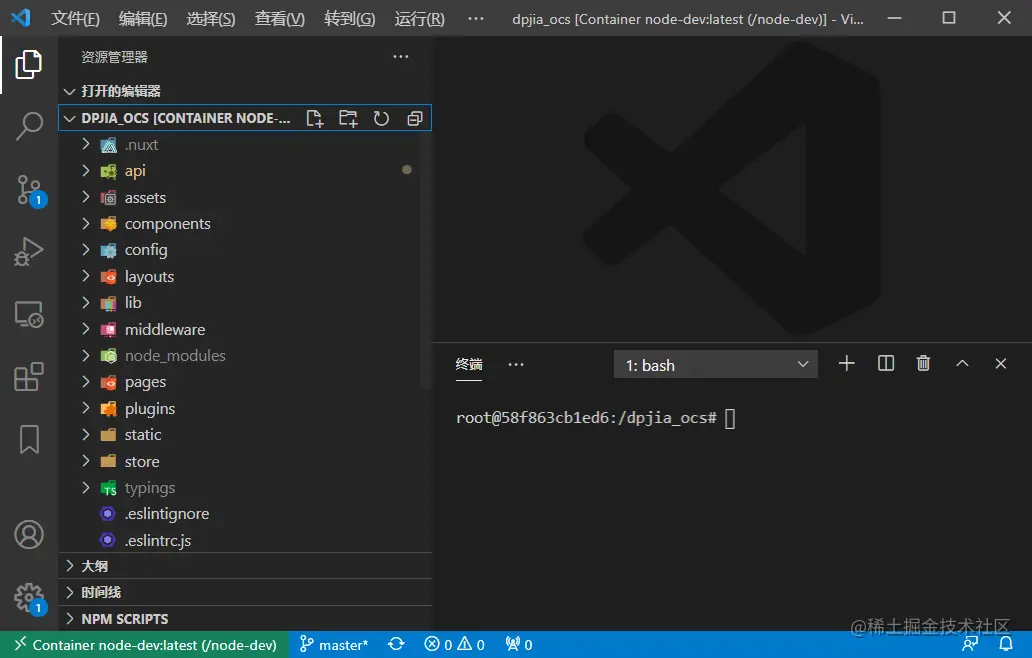Image resolution: width=1032 pixels, height=658 pixels.
Task: Expand the node_modules folder
Action: (x=245, y=355)
